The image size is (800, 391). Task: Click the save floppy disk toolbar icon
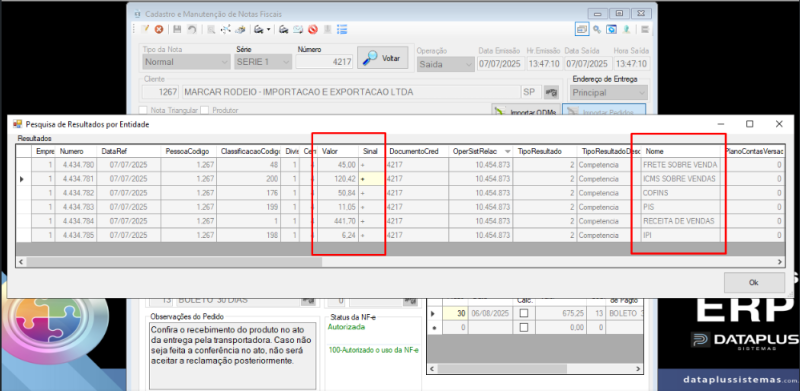pyautogui.click(x=177, y=30)
